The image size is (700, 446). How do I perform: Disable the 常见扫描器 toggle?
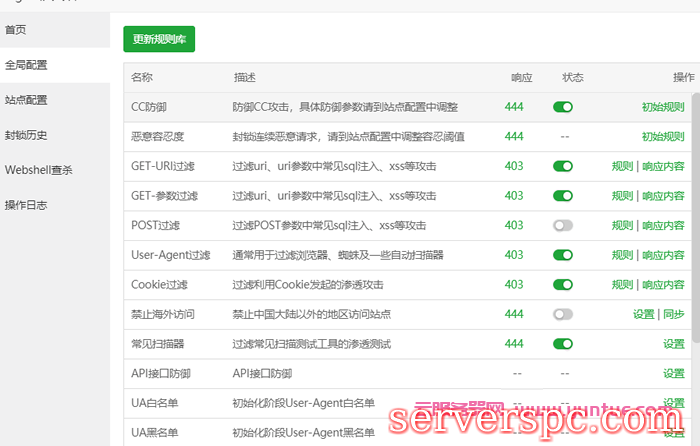pyautogui.click(x=563, y=344)
